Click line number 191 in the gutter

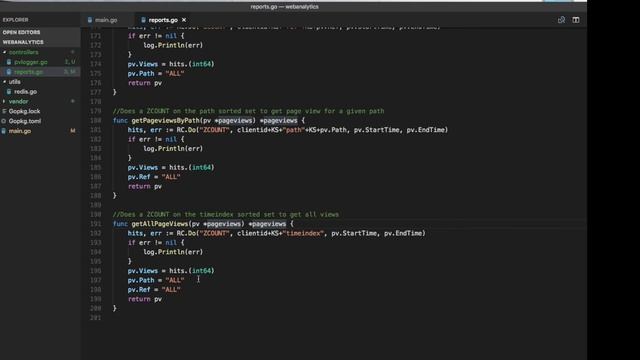coord(96,224)
